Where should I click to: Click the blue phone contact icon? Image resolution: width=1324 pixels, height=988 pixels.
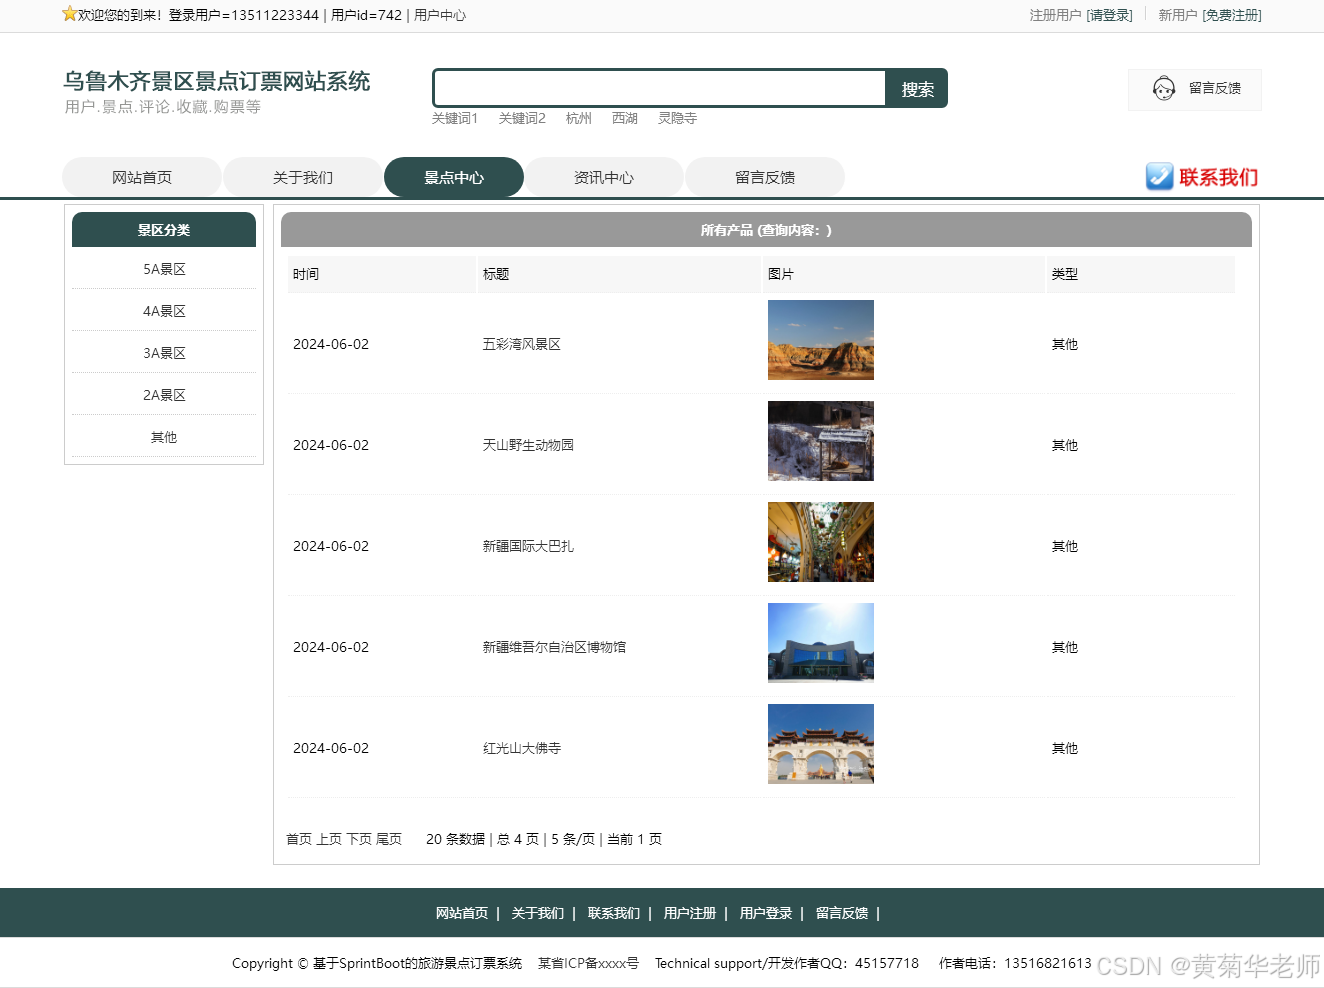click(1159, 177)
